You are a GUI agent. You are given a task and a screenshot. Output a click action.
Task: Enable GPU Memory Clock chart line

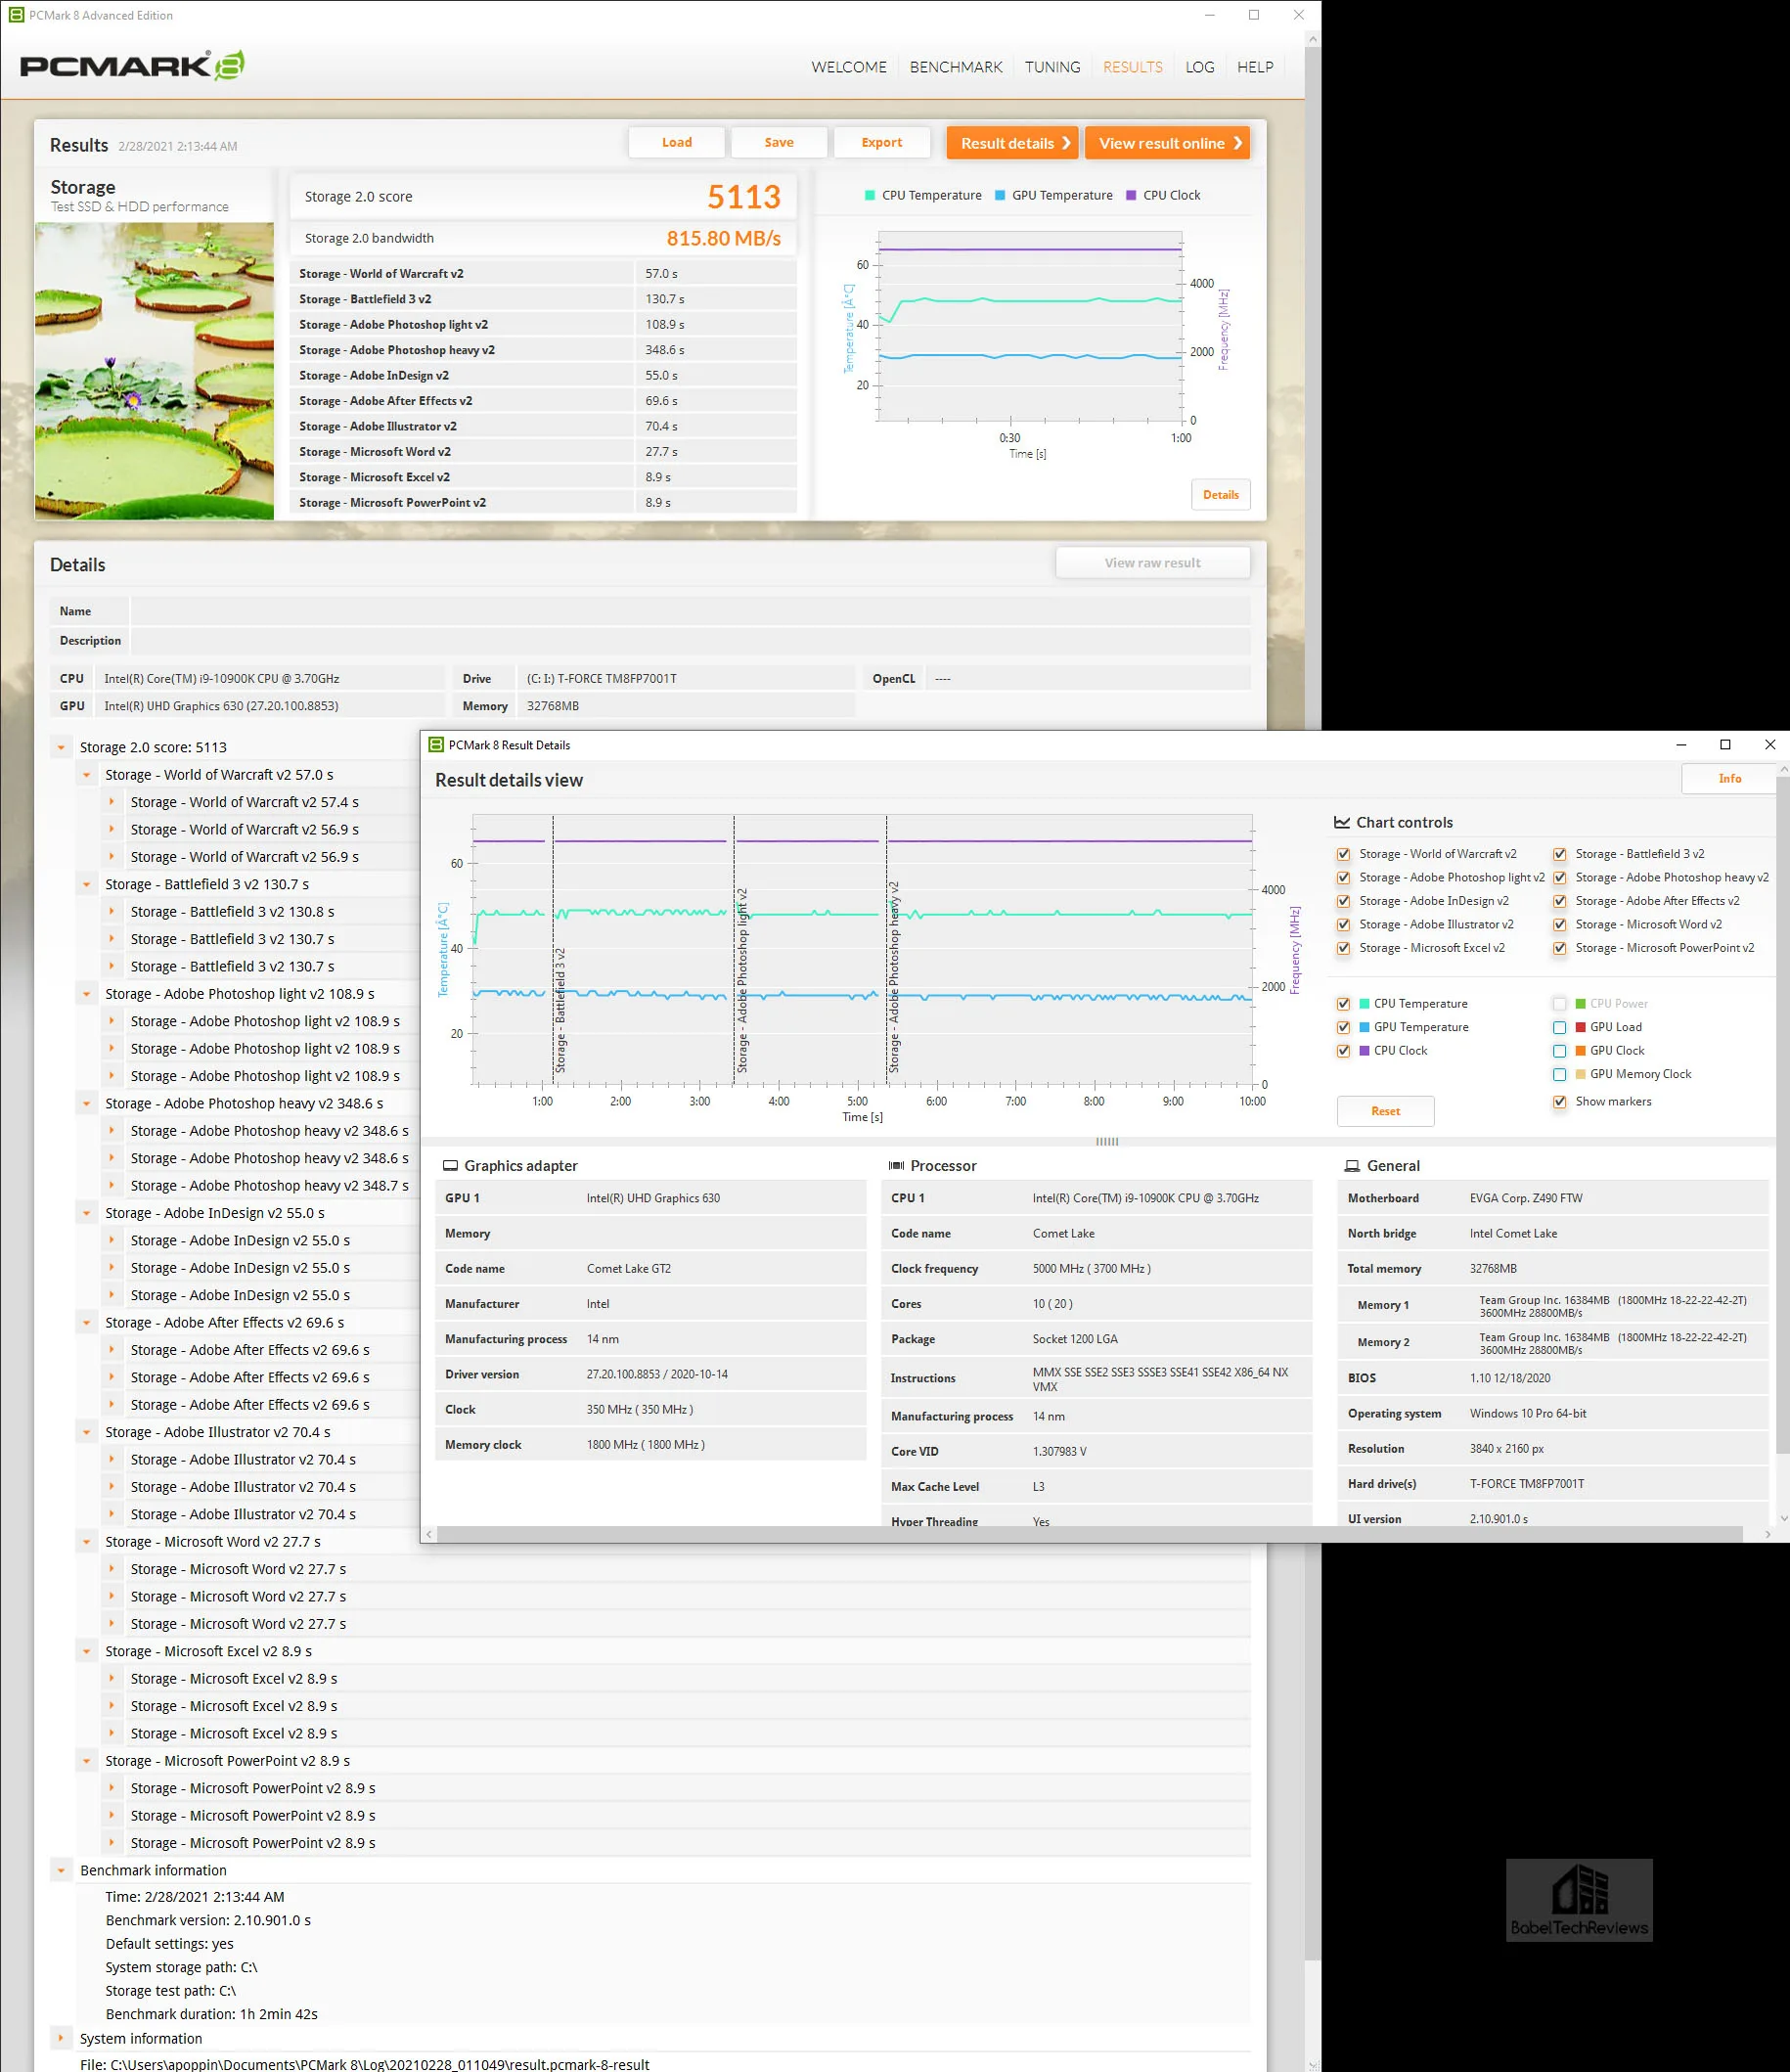(x=1560, y=1074)
